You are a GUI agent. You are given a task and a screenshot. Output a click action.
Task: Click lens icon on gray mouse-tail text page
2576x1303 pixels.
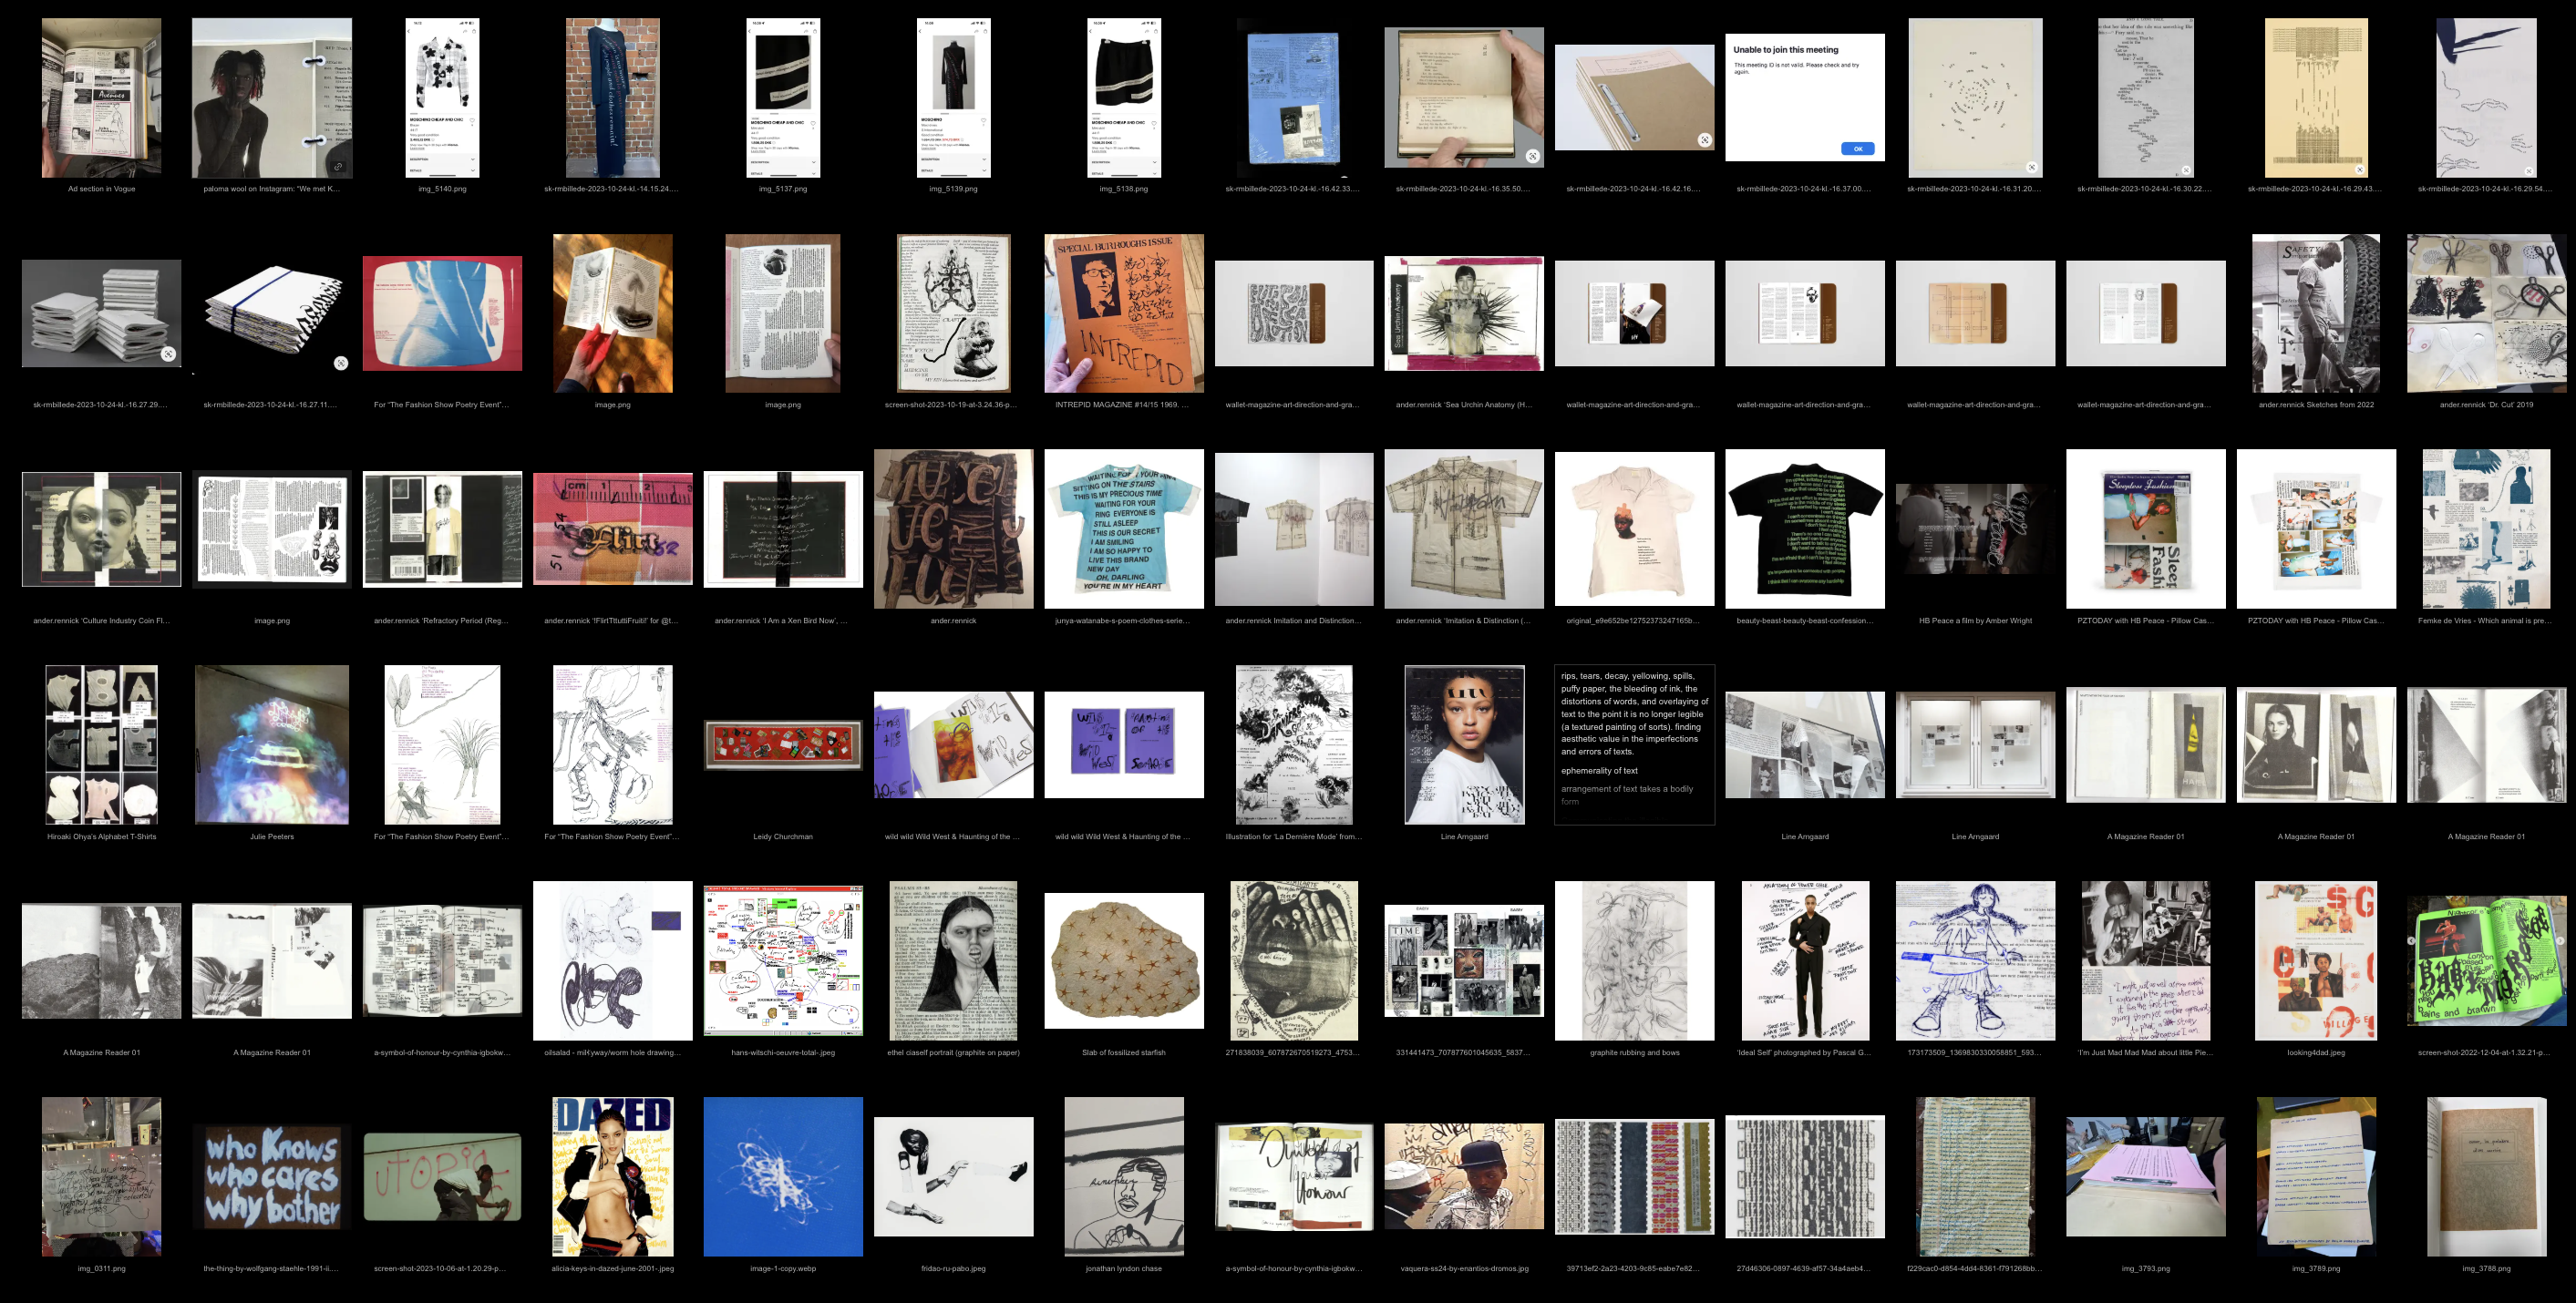coord(2186,169)
